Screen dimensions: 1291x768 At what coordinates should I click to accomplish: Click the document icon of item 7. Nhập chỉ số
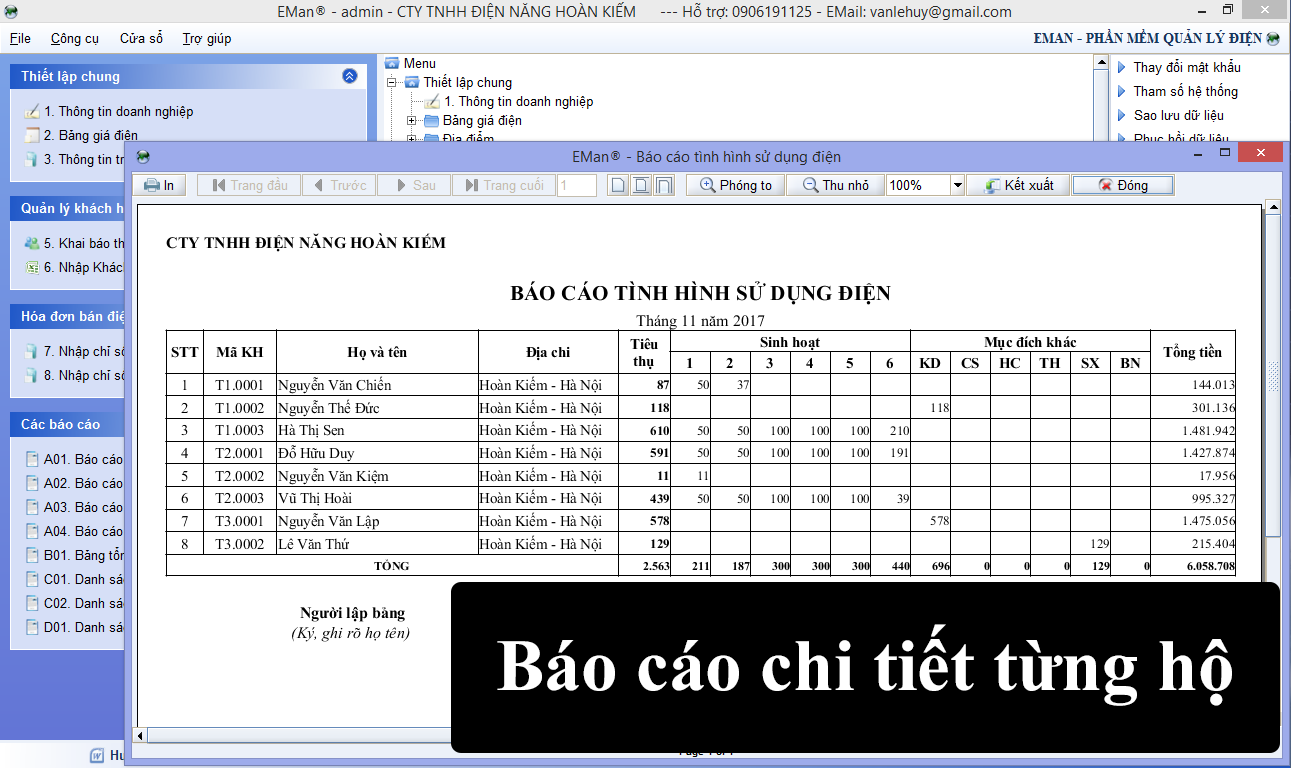point(32,351)
